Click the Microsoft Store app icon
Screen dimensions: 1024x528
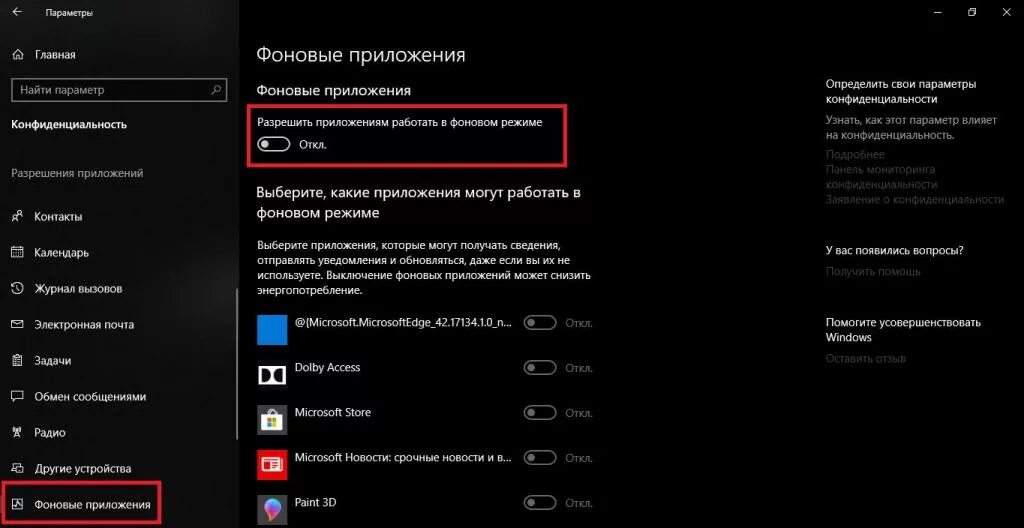(272, 420)
